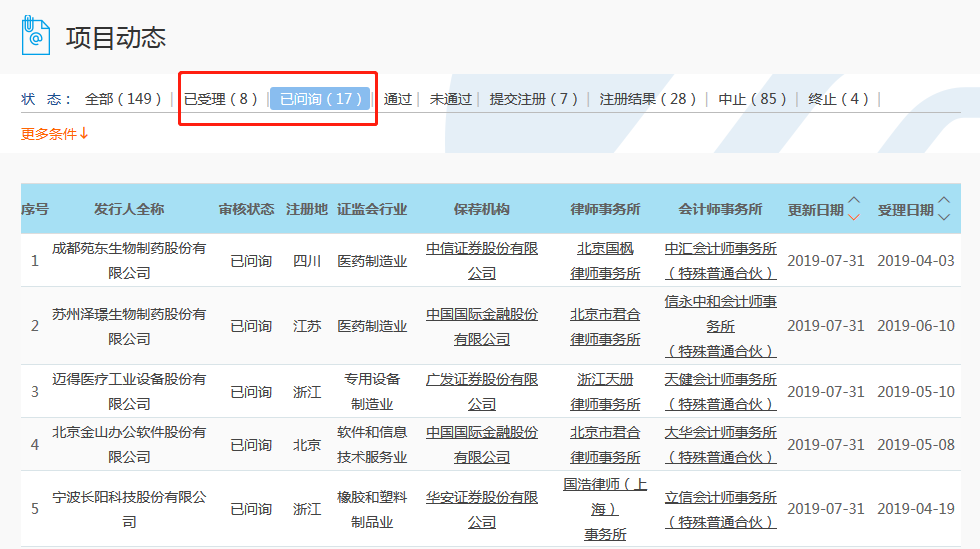Select the 未通过 status filter
This screenshot has width=980, height=549.
pyautogui.click(x=451, y=99)
